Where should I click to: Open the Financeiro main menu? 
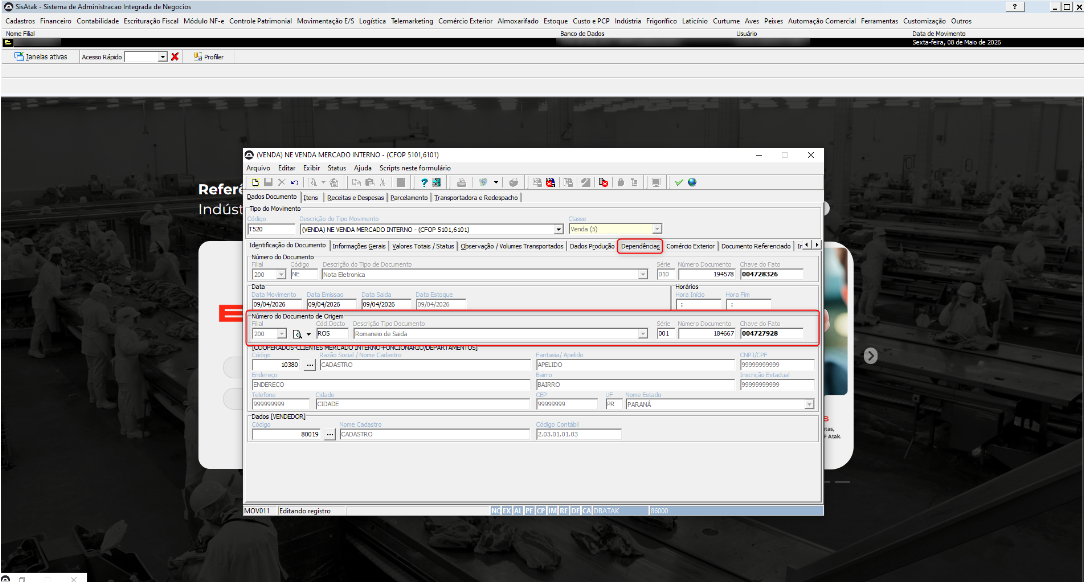[55, 21]
